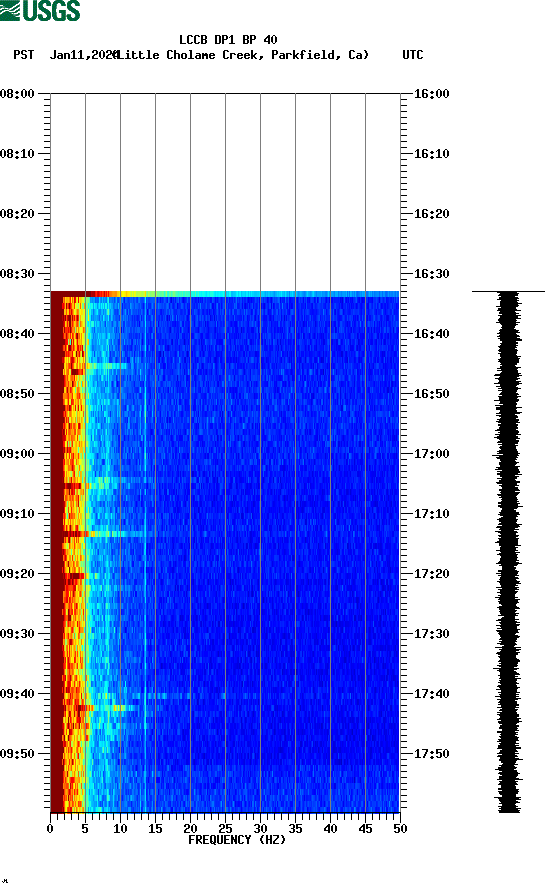Select the title text 'LCCB DP1 BP 40'
This screenshot has width=552, height=892.
pos(228,40)
